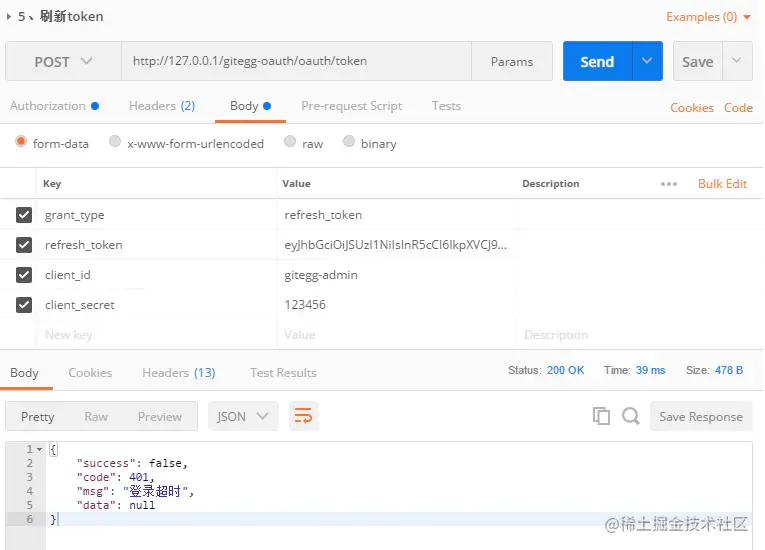The width and height of the screenshot is (765, 550).
Task: Switch response view to Pretty
Action: (38, 417)
